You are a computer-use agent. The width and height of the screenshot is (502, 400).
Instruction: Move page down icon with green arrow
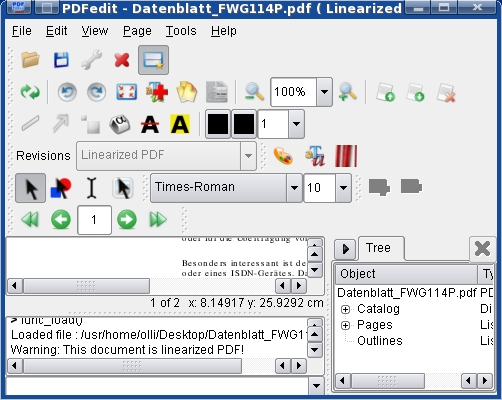pos(415,92)
